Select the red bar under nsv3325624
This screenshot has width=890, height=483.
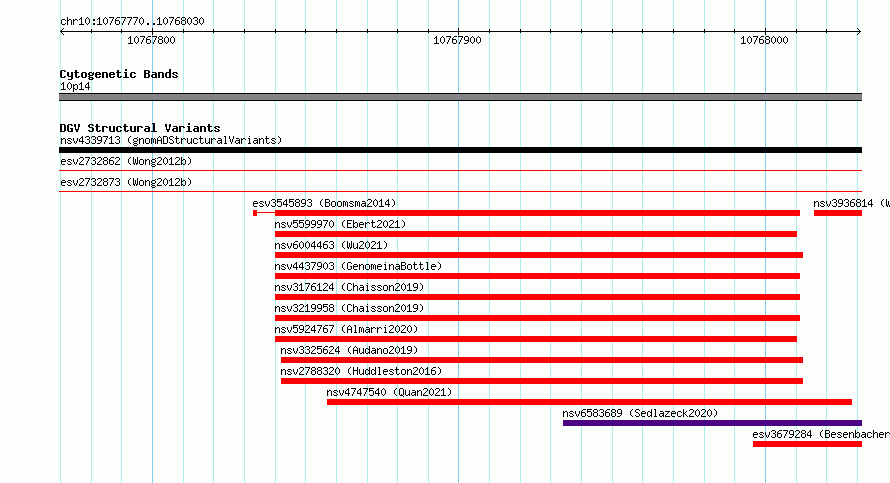(x=542, y=360)
